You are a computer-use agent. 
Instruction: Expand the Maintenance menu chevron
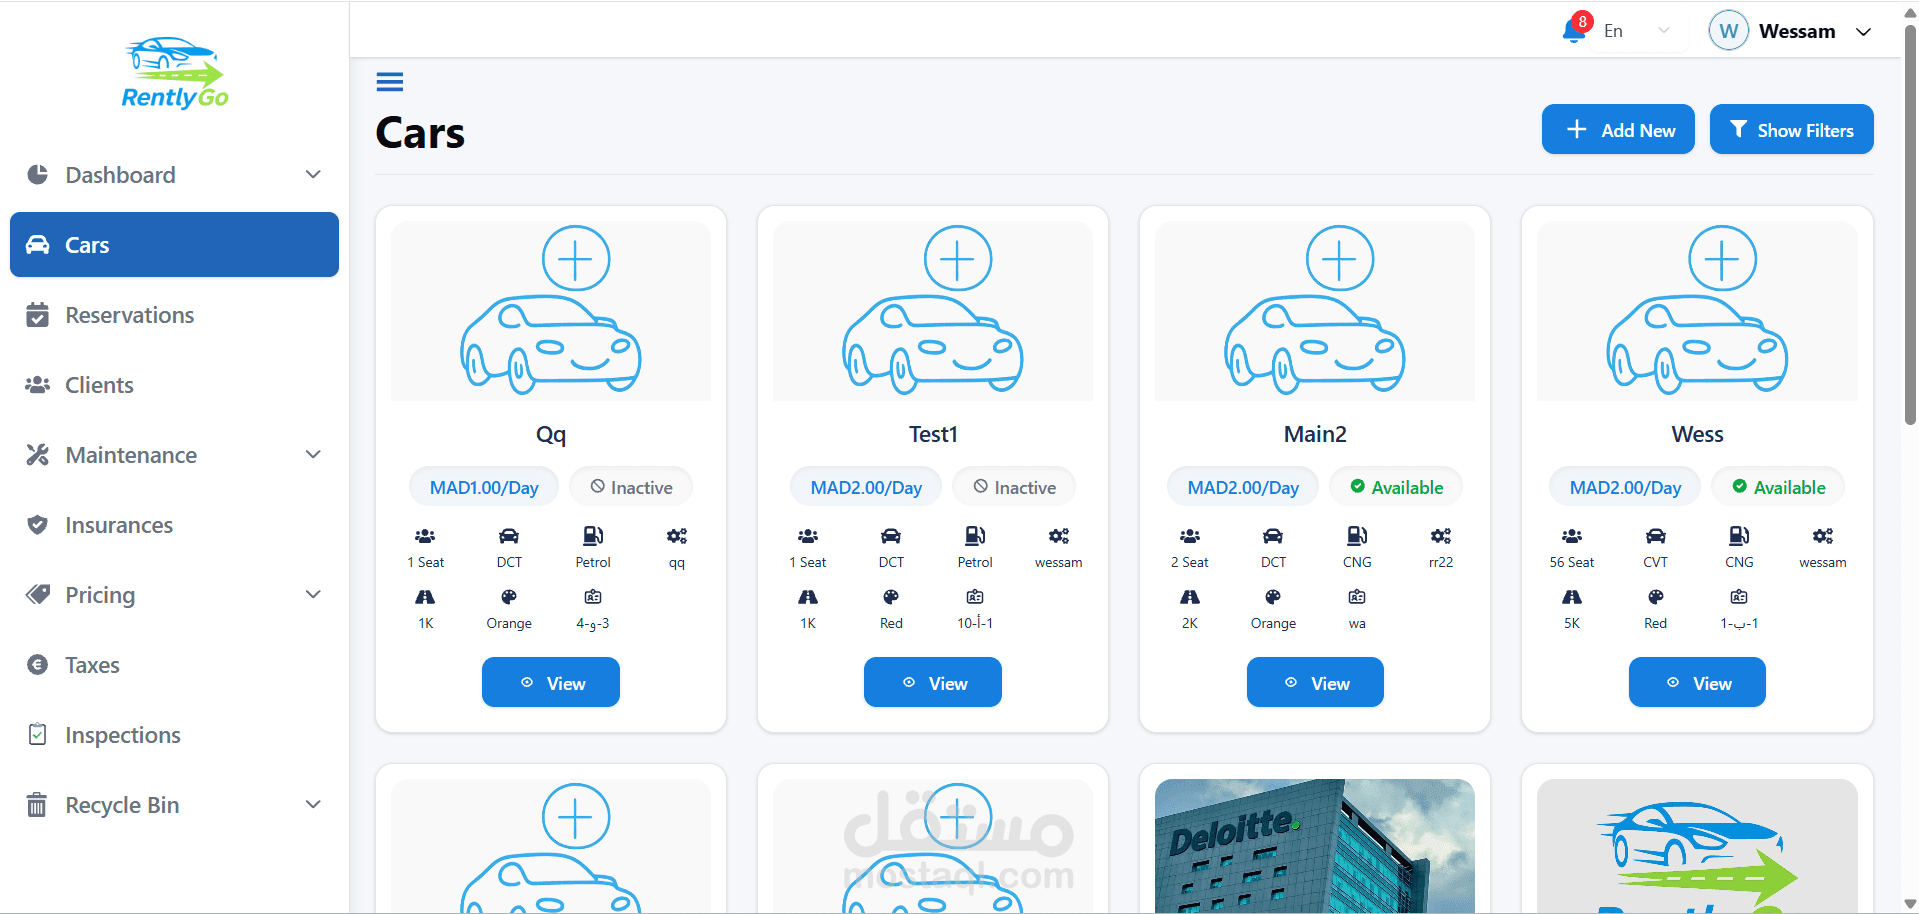click(313, 455)
